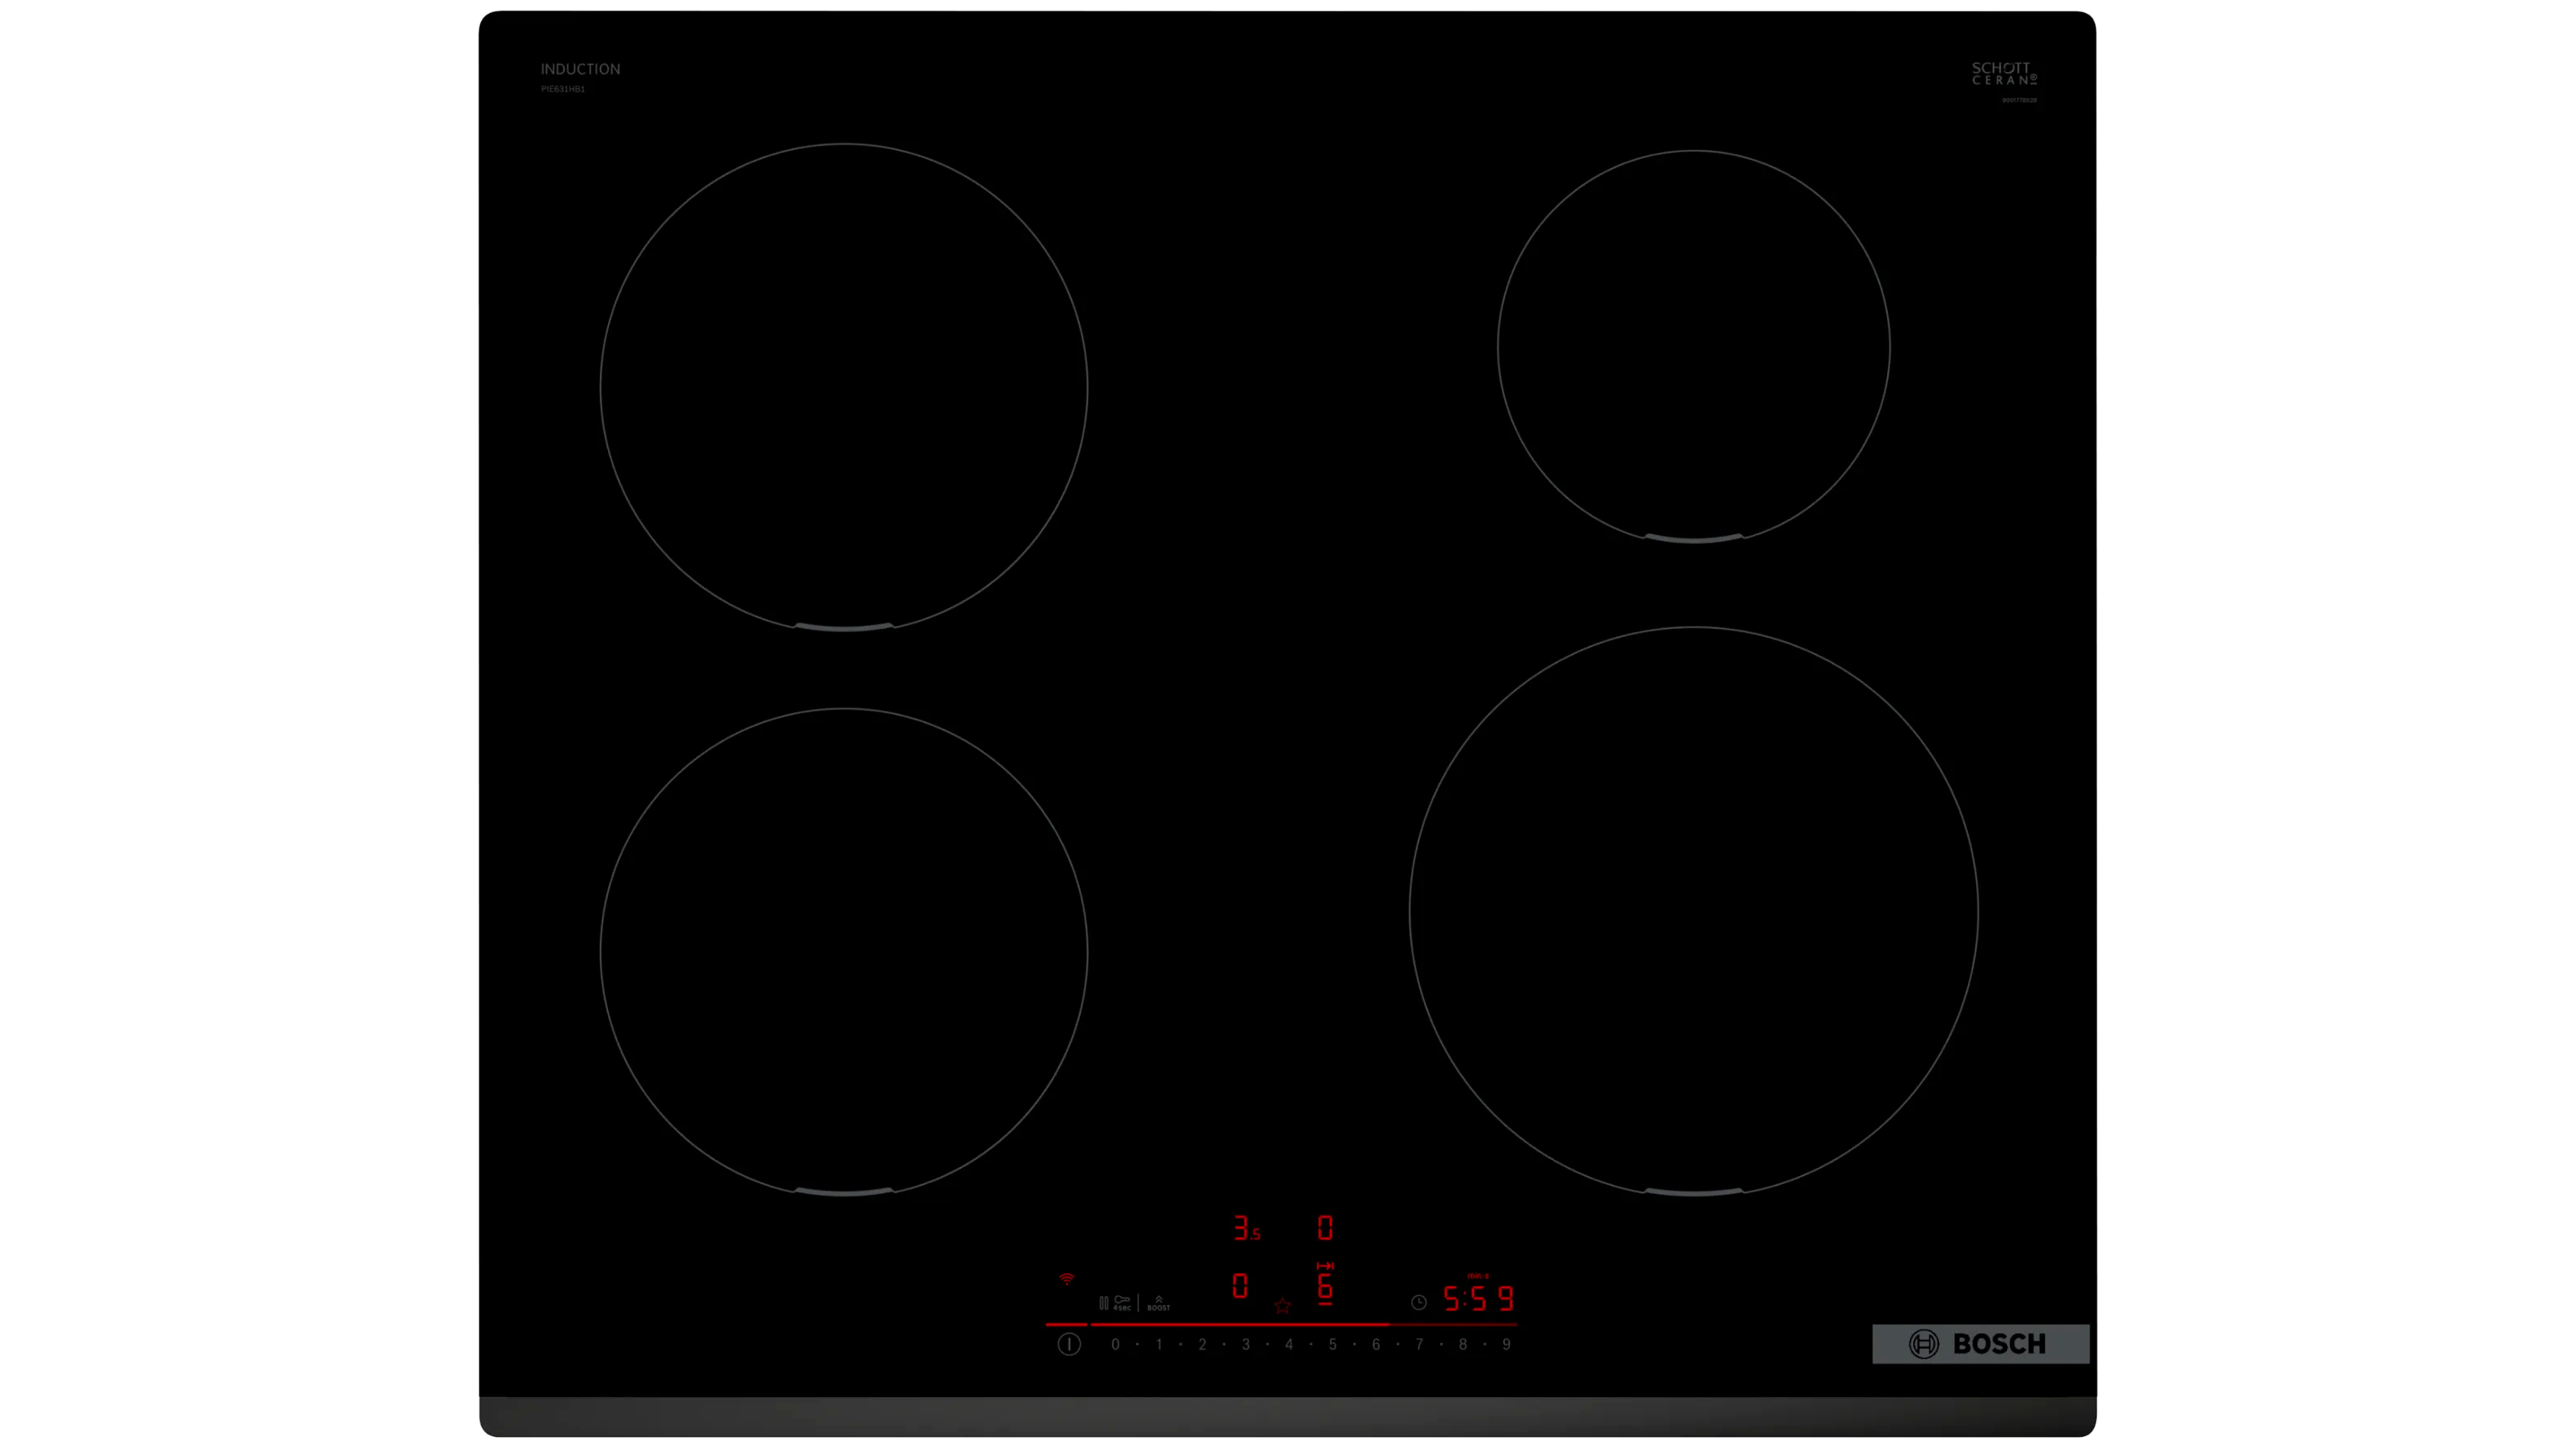Tap the 4sec key child lock symbol
Screen dimensions: 2576x1449
[x=1122, y=1302]
